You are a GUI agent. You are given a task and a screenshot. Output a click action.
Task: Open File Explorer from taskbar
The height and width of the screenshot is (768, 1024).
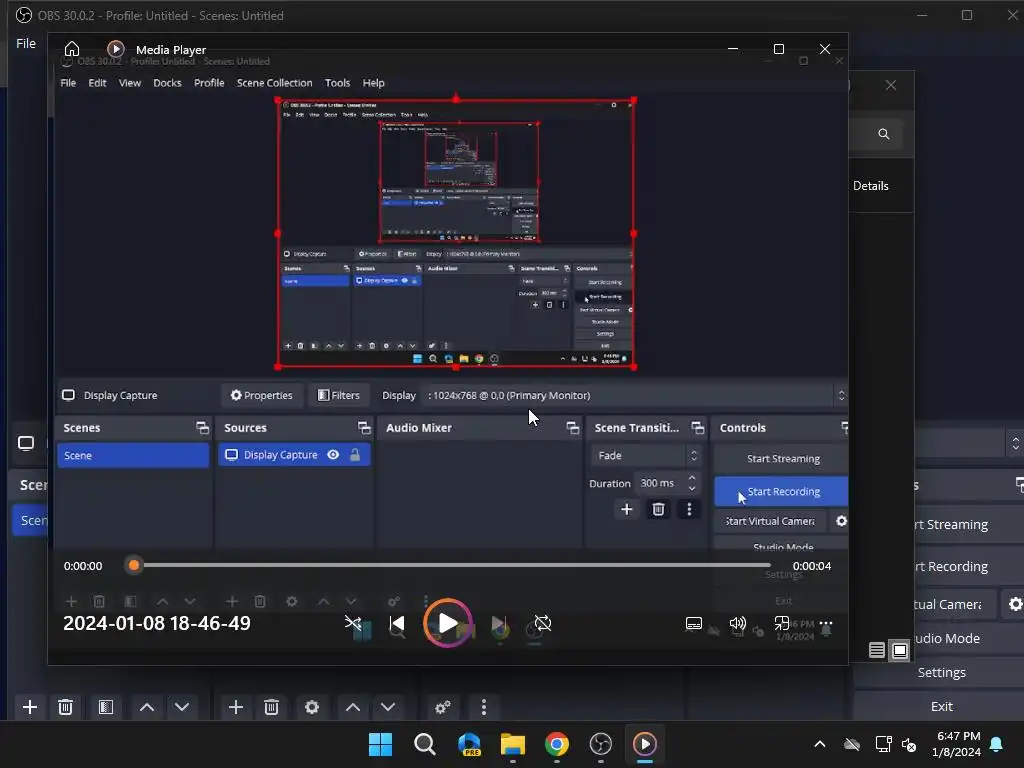[513, 744]
